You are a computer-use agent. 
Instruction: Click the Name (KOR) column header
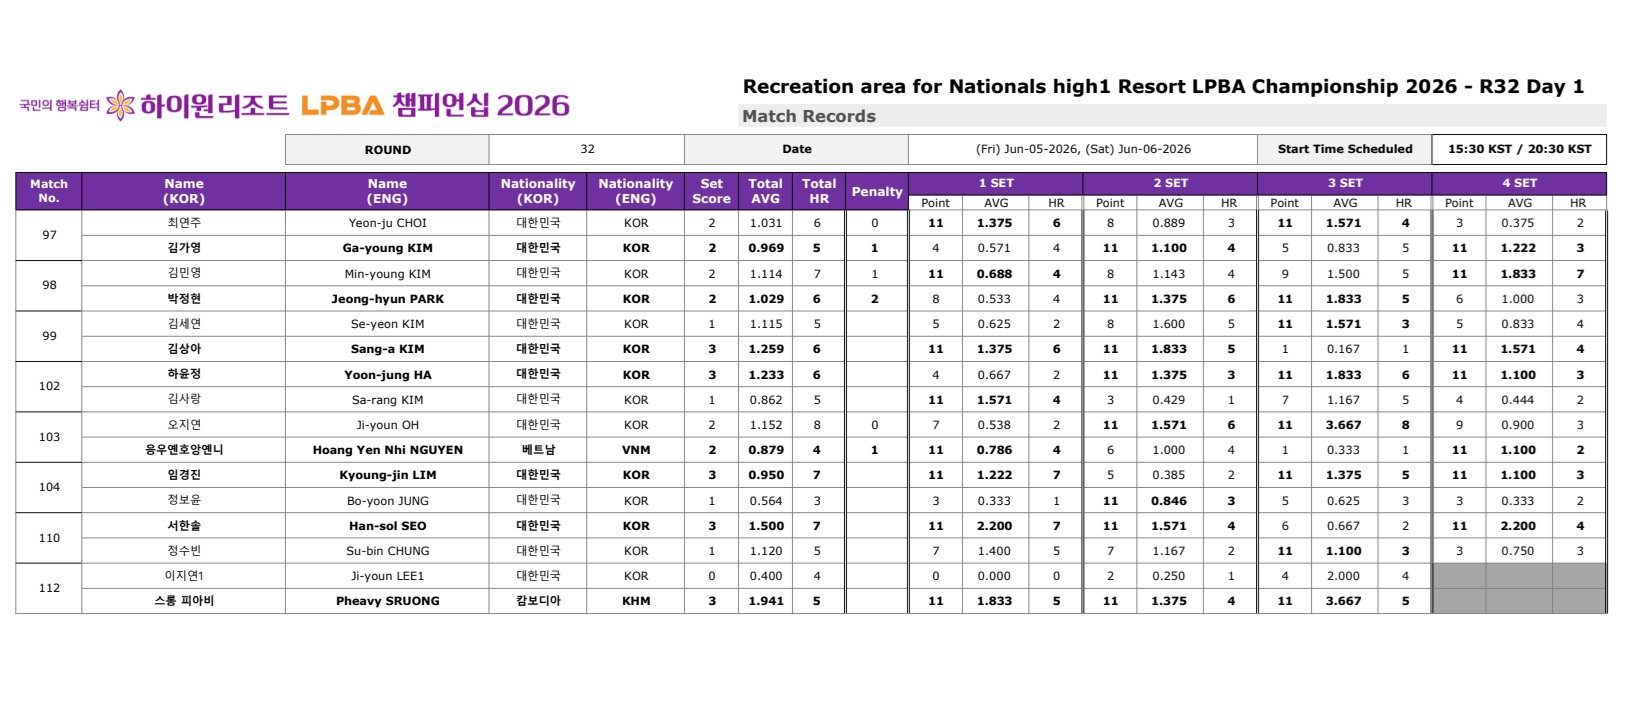click(x=184, y=191)
